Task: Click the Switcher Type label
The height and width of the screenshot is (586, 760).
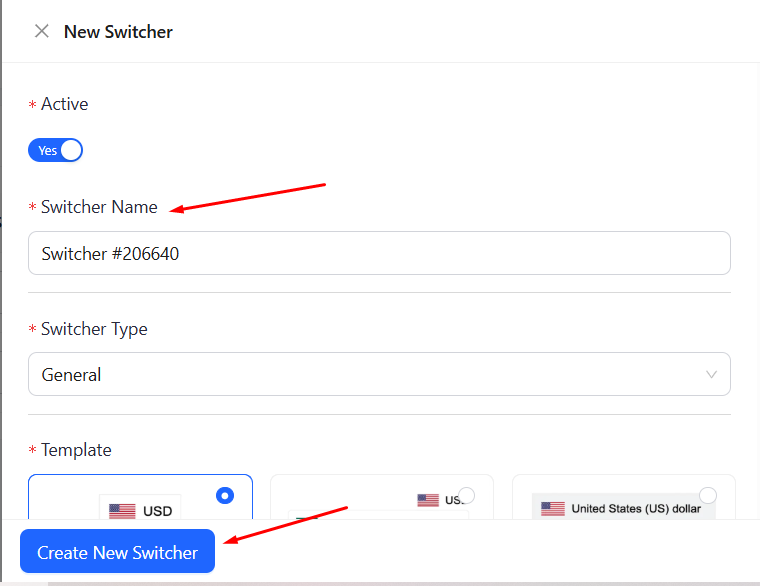Action: coord(94,329)
